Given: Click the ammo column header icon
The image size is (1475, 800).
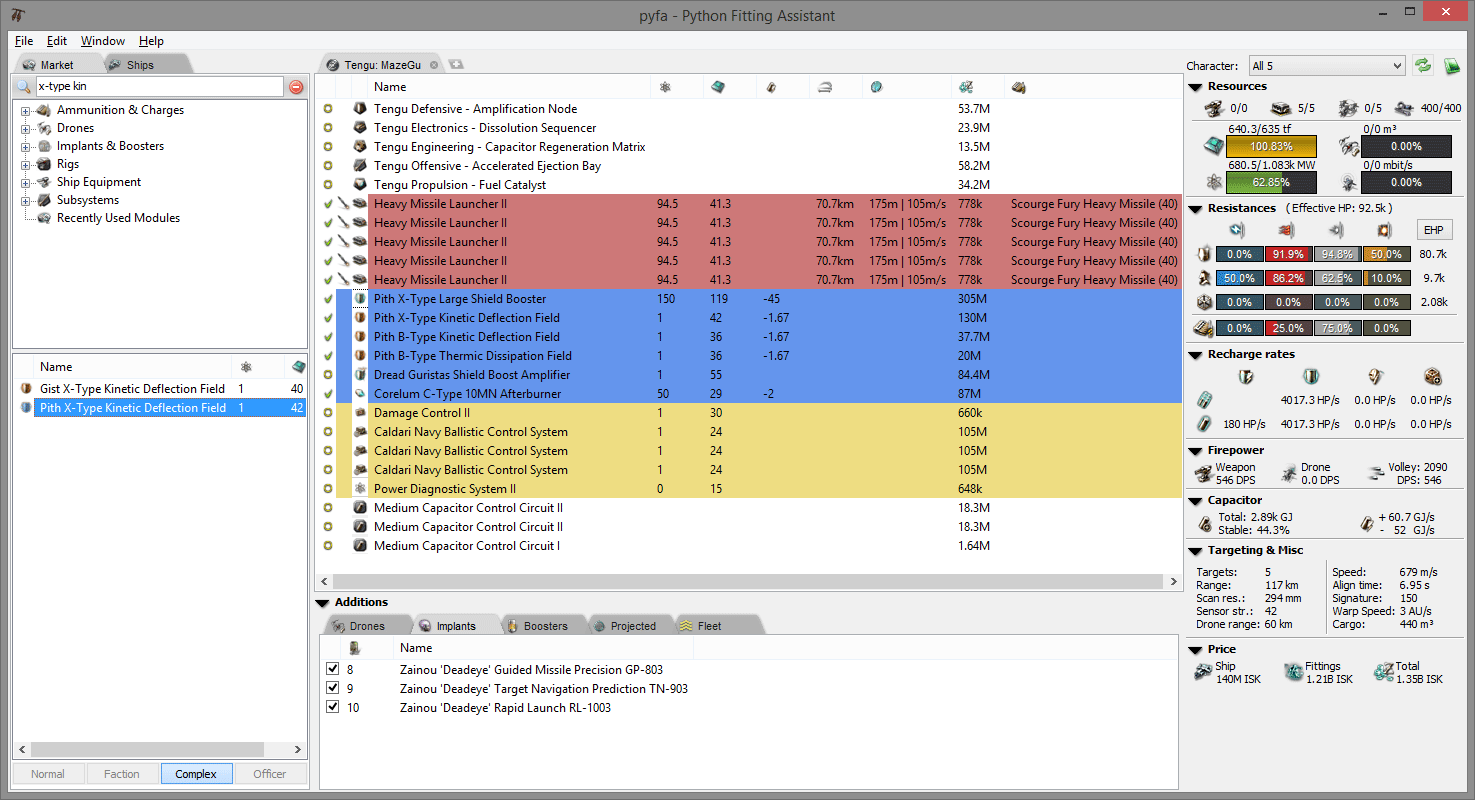Looking at the screenshot, I should [1018, 88].
